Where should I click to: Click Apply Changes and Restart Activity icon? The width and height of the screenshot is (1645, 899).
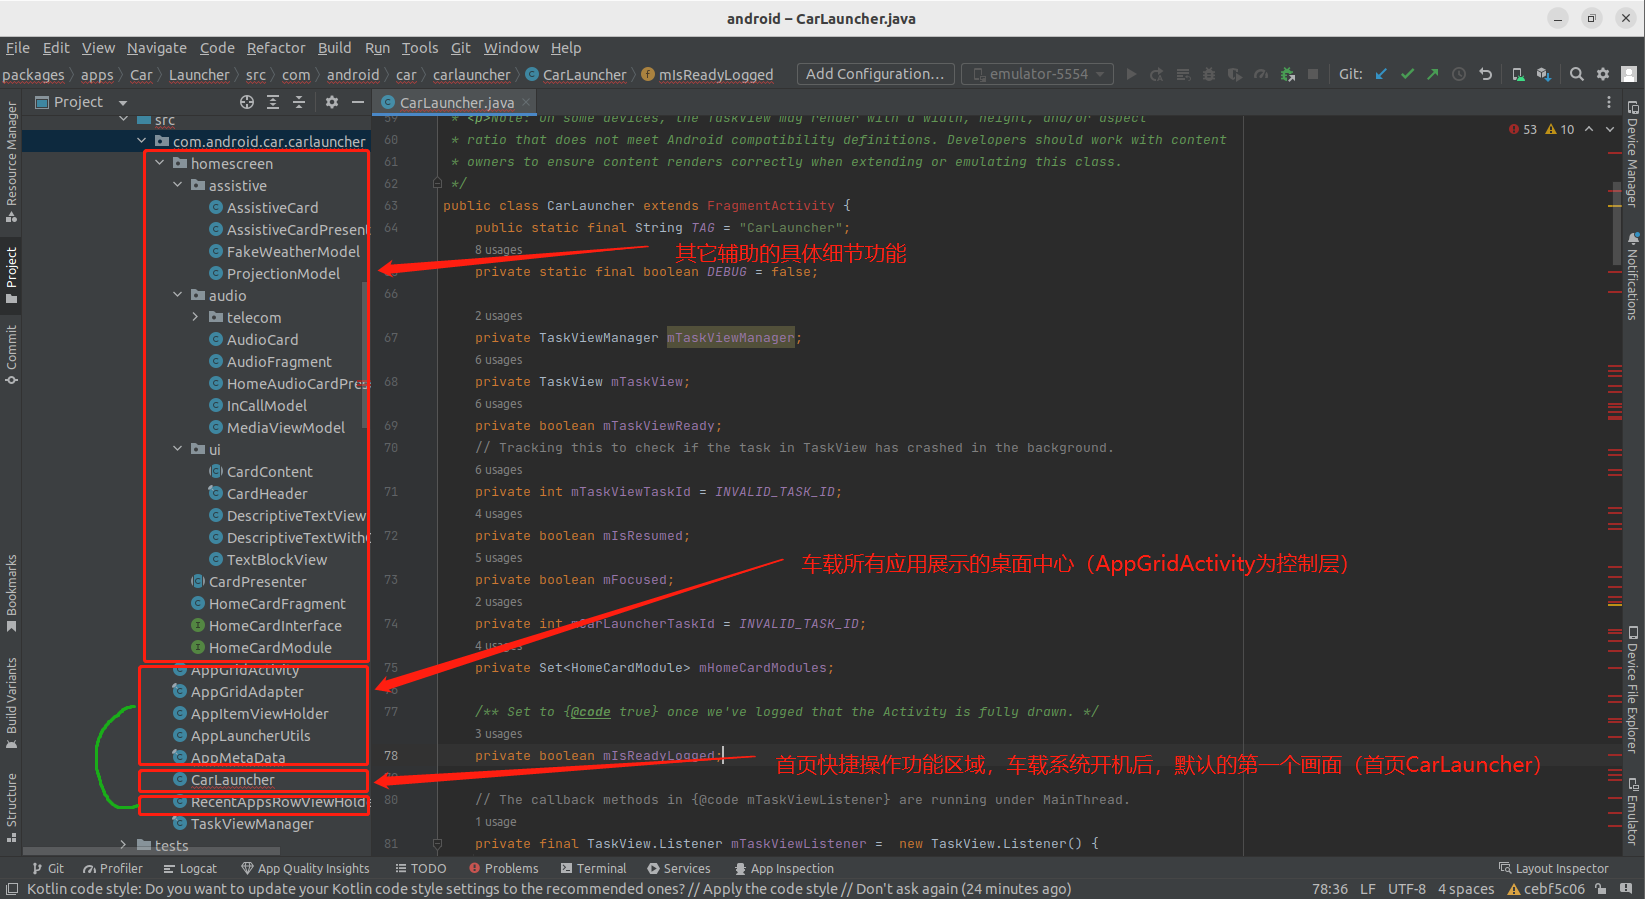1157,74
